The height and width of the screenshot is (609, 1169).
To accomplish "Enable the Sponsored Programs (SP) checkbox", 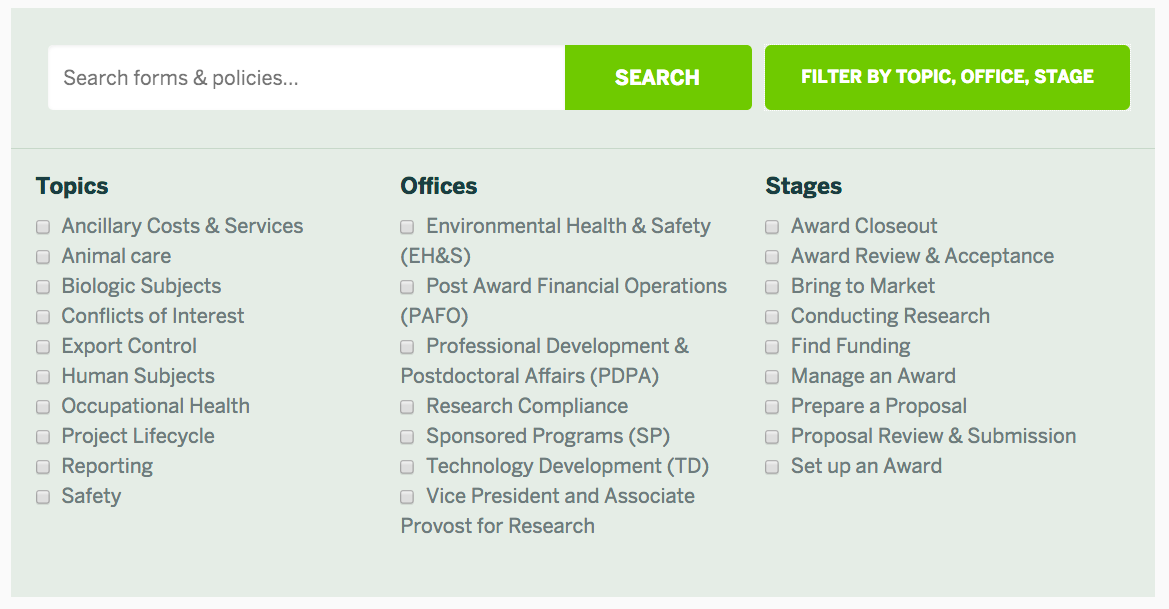I will pyautogui.click(x=407, y=437).
